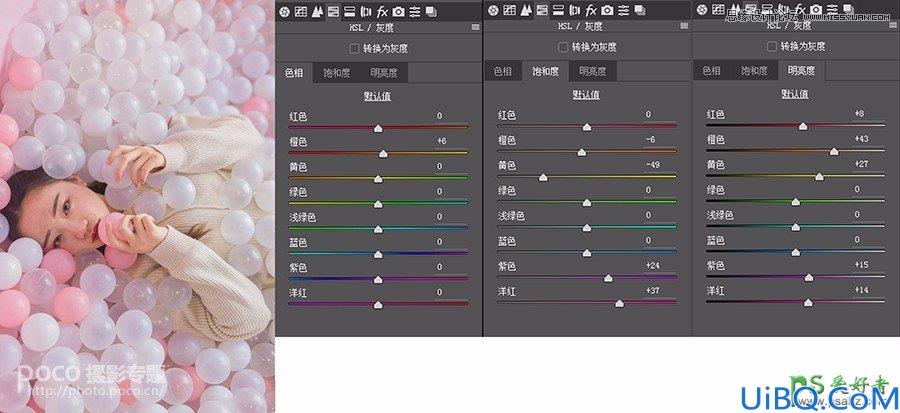Click the 蓝色 hue slider handle
The width and height of the screenshot is (900, 413).
pyautogui.click(x=378, y=255)
